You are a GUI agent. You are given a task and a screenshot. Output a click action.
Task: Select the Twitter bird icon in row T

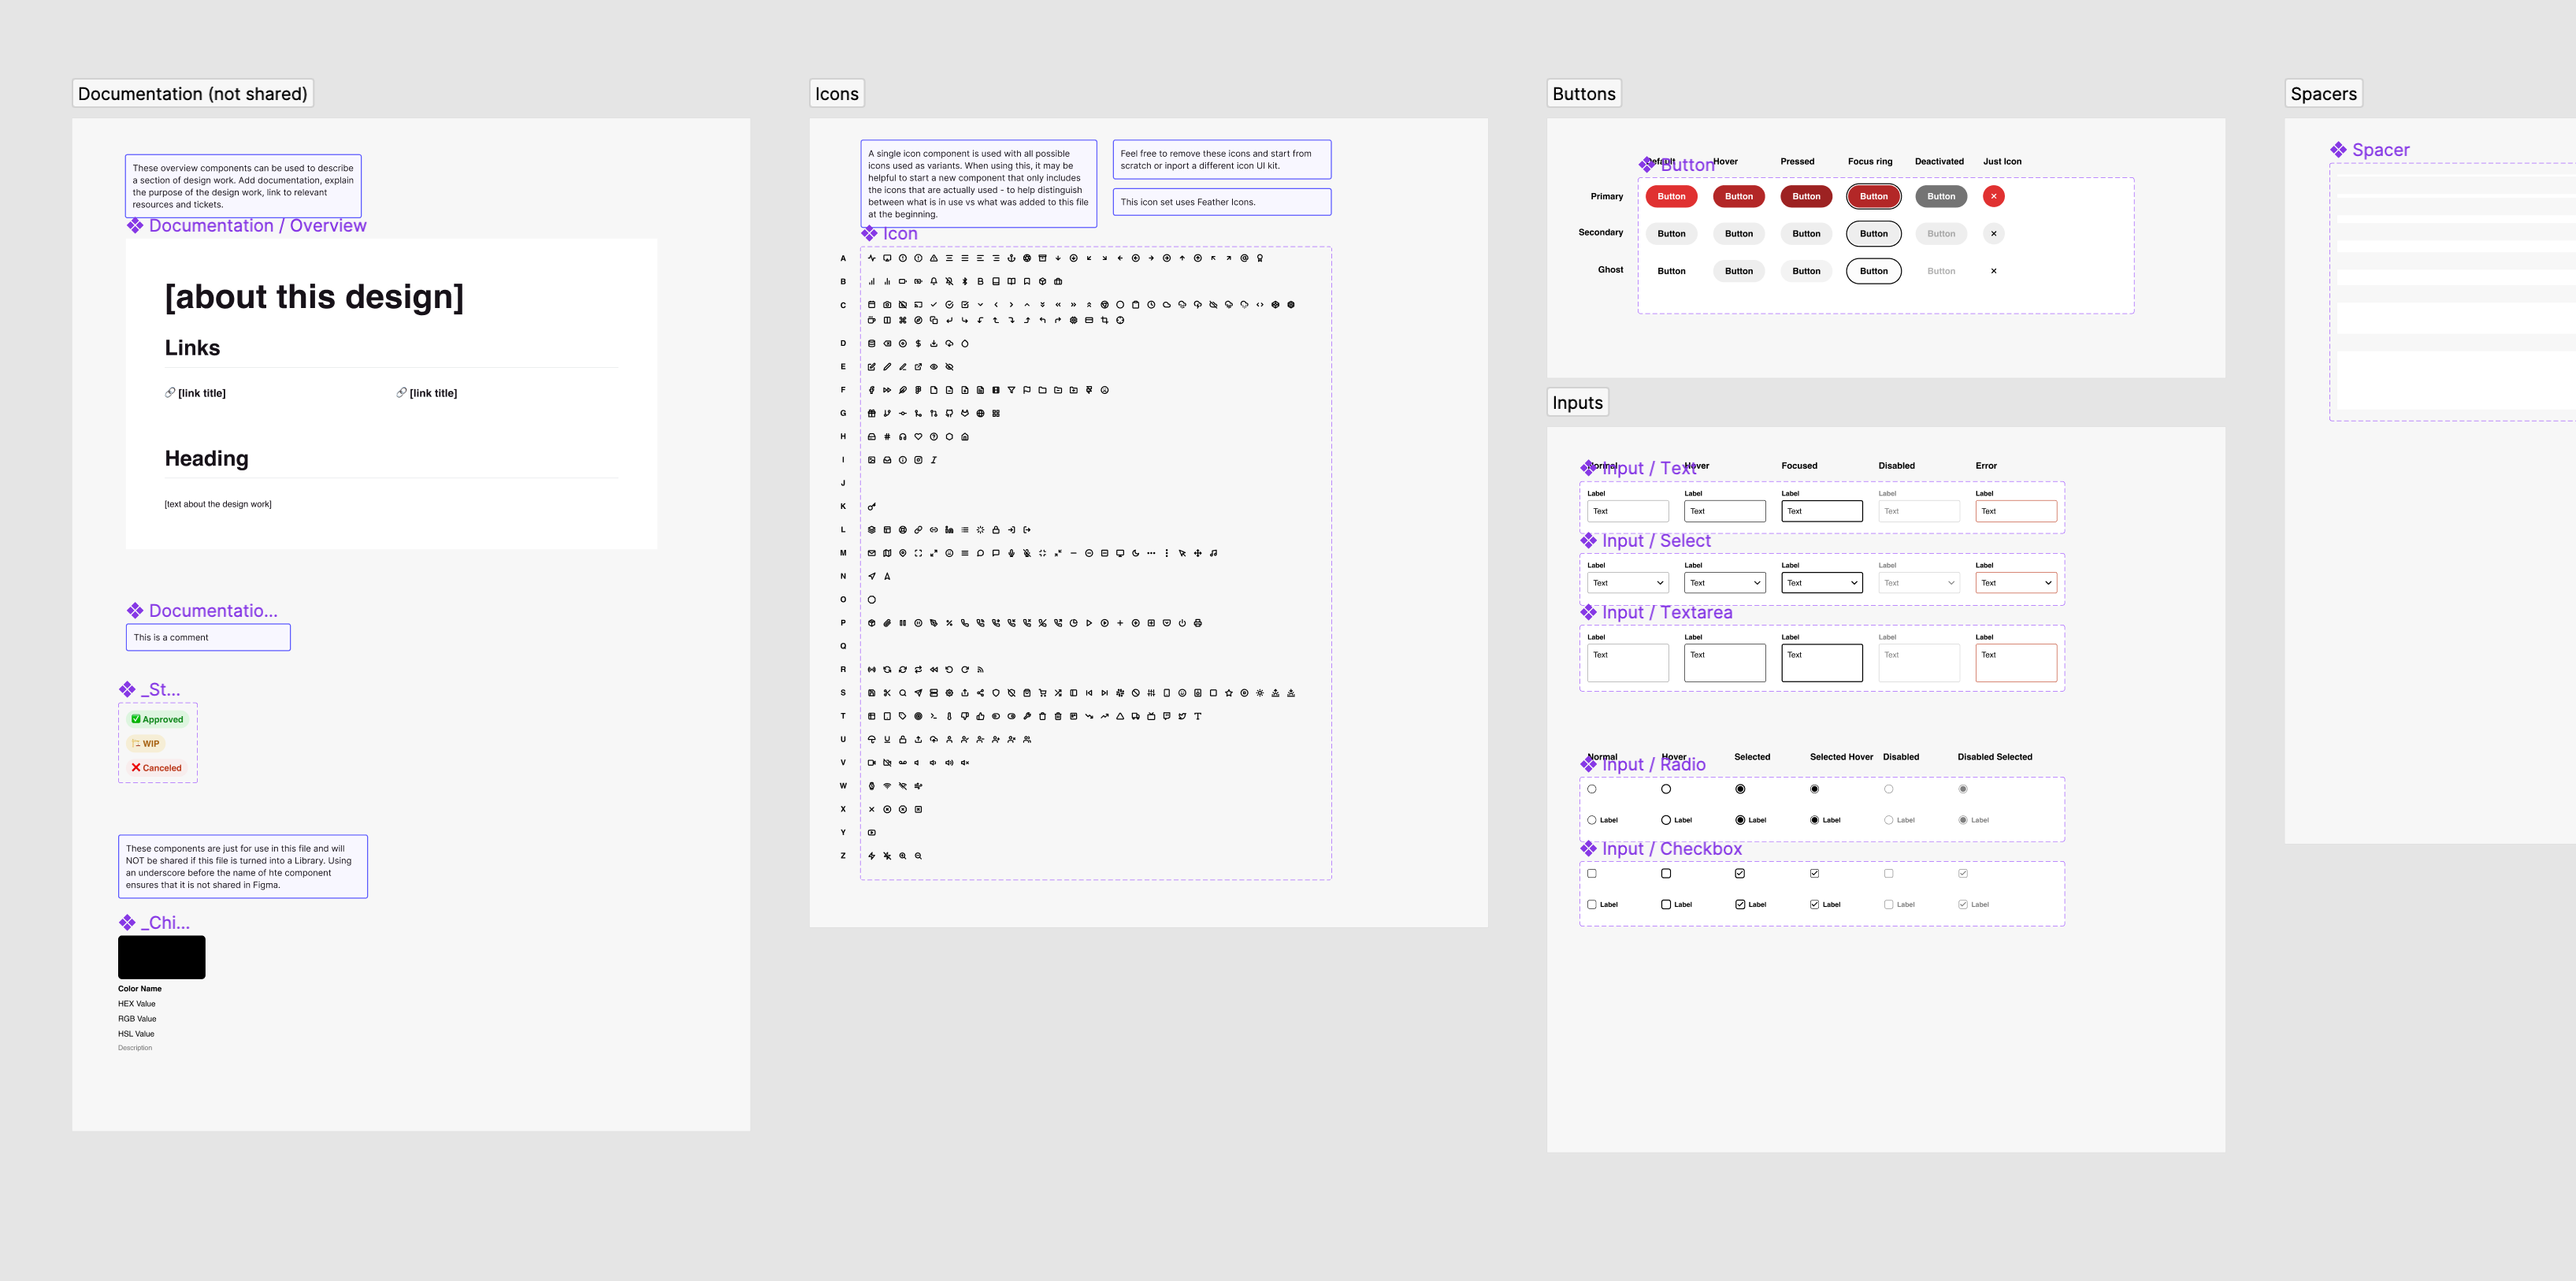[1182, 716]
